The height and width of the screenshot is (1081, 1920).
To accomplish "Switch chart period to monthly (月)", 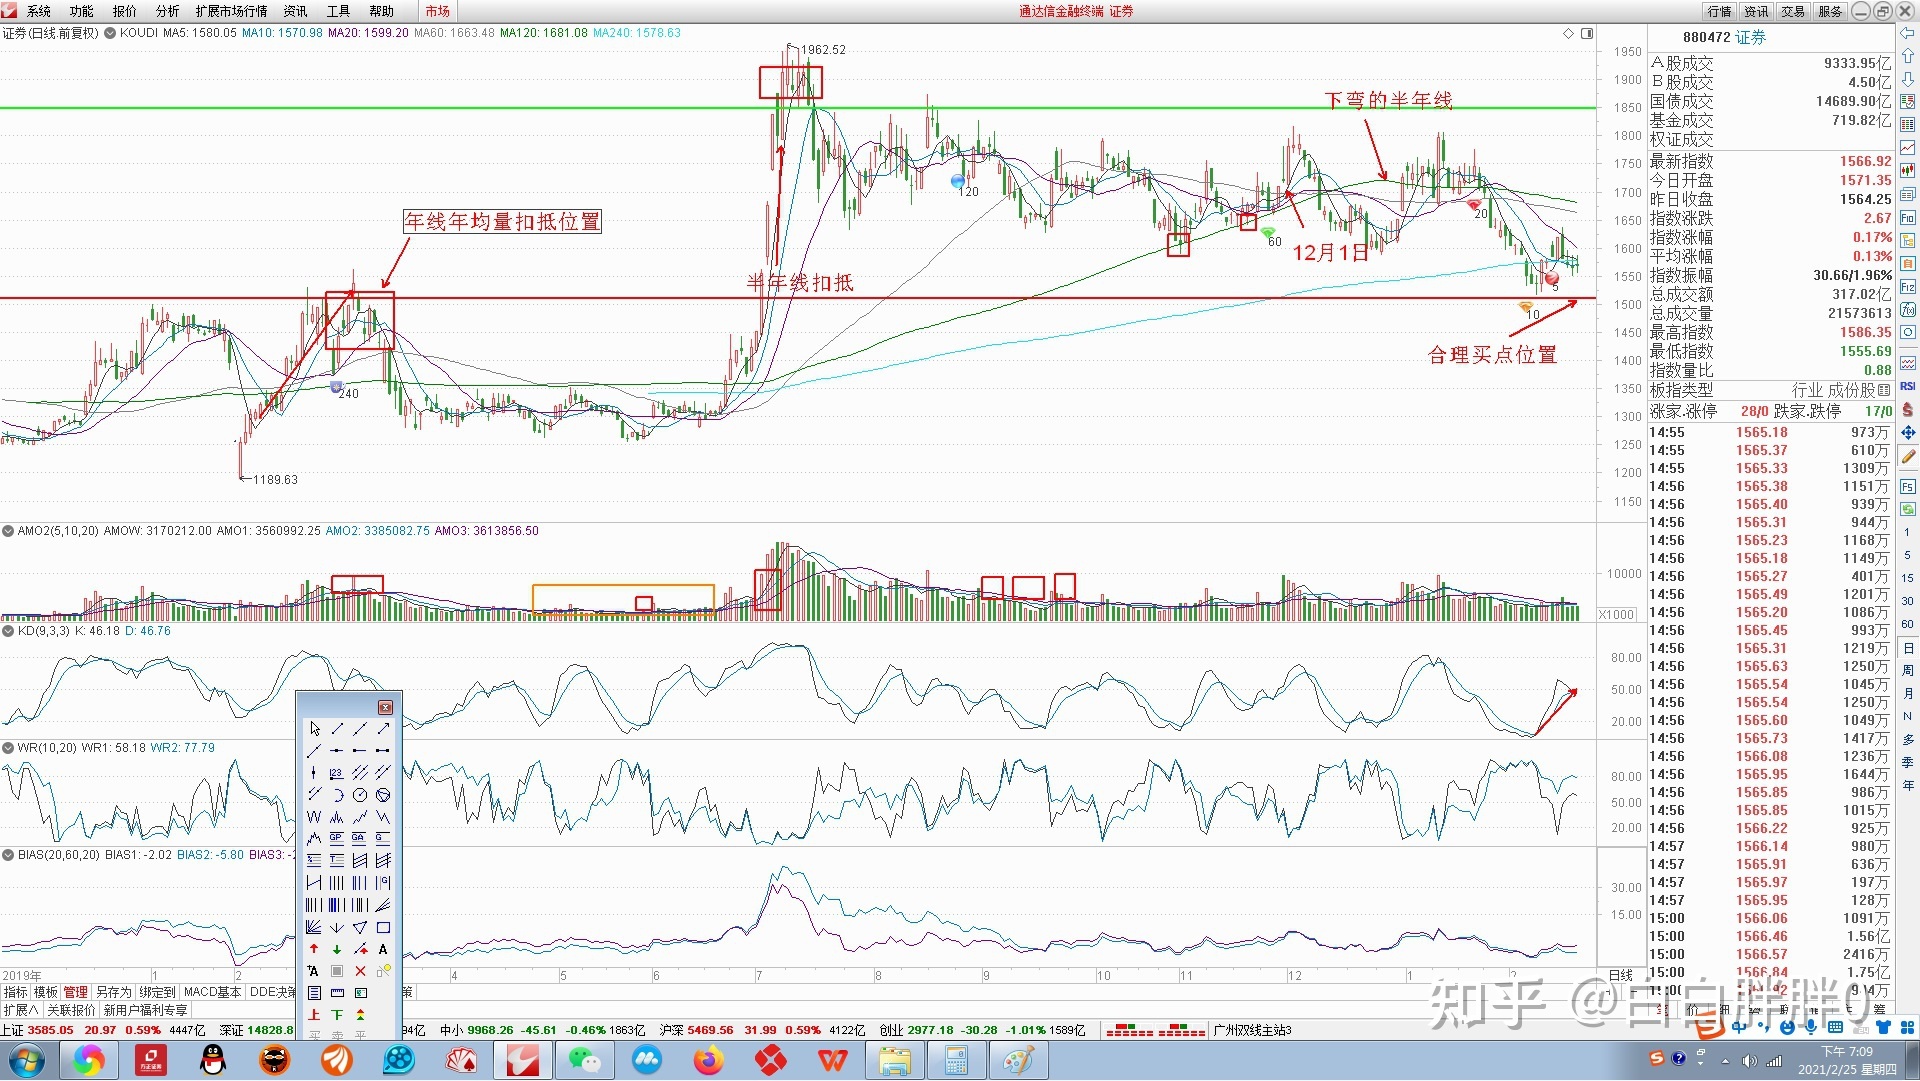I will click(1908, 693).
